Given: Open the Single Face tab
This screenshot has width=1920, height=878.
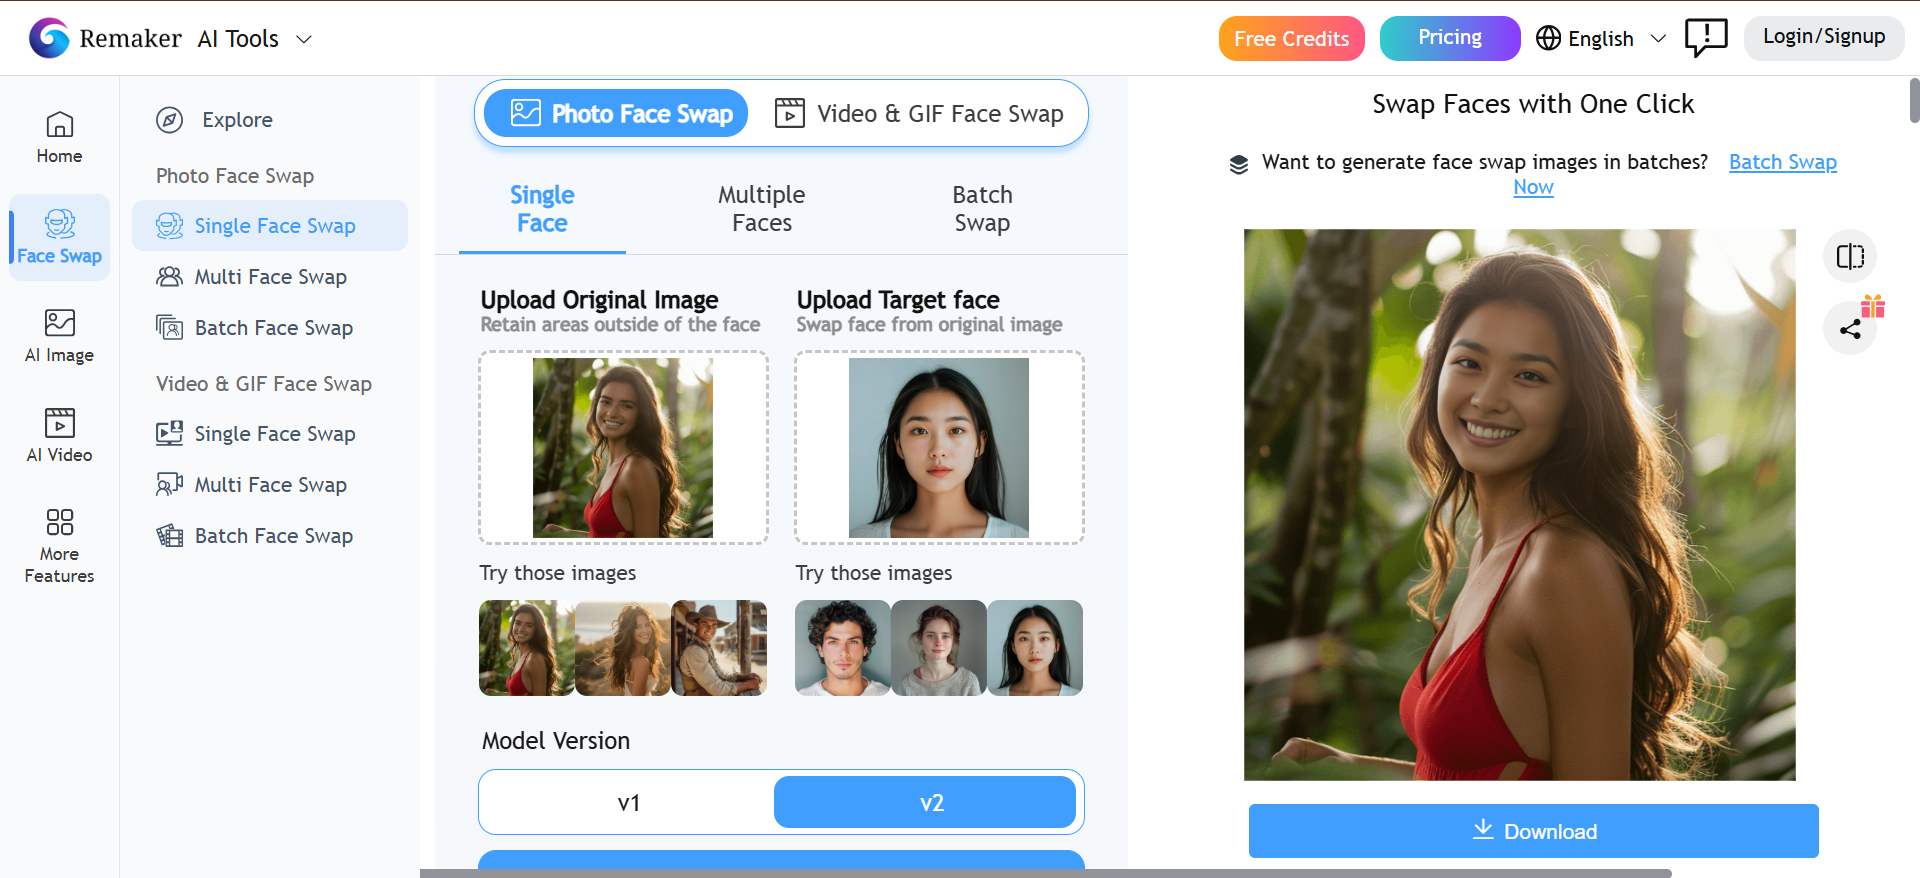Looking at the screenshot, I should click(x=542, y=209).
